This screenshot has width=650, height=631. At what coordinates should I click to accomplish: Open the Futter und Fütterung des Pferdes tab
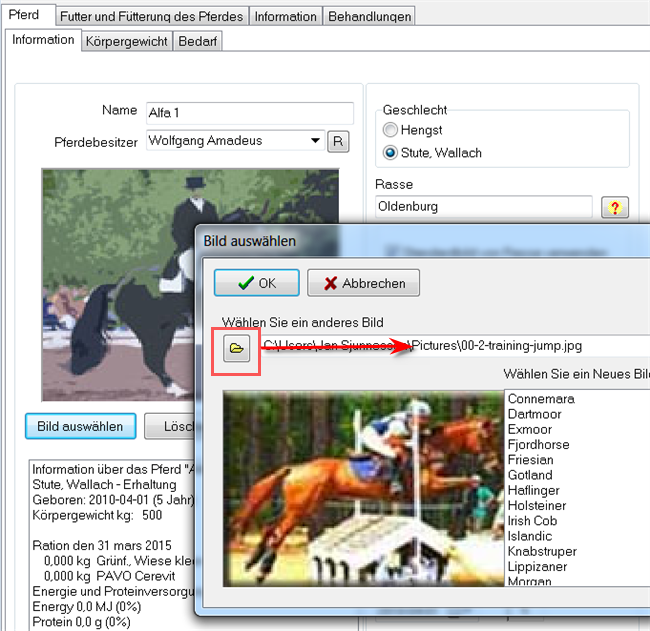coord(152,17)
